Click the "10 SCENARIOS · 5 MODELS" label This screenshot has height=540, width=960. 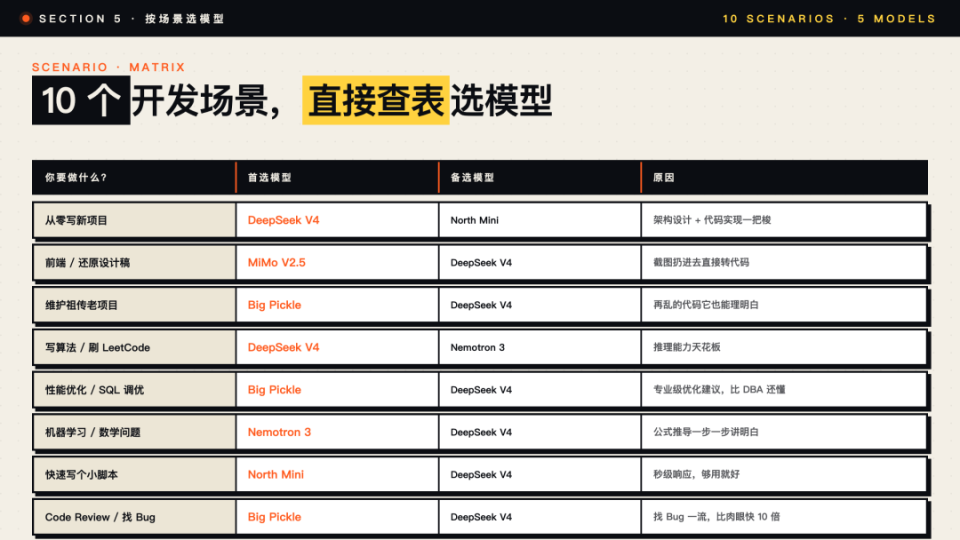pos(829,19)
